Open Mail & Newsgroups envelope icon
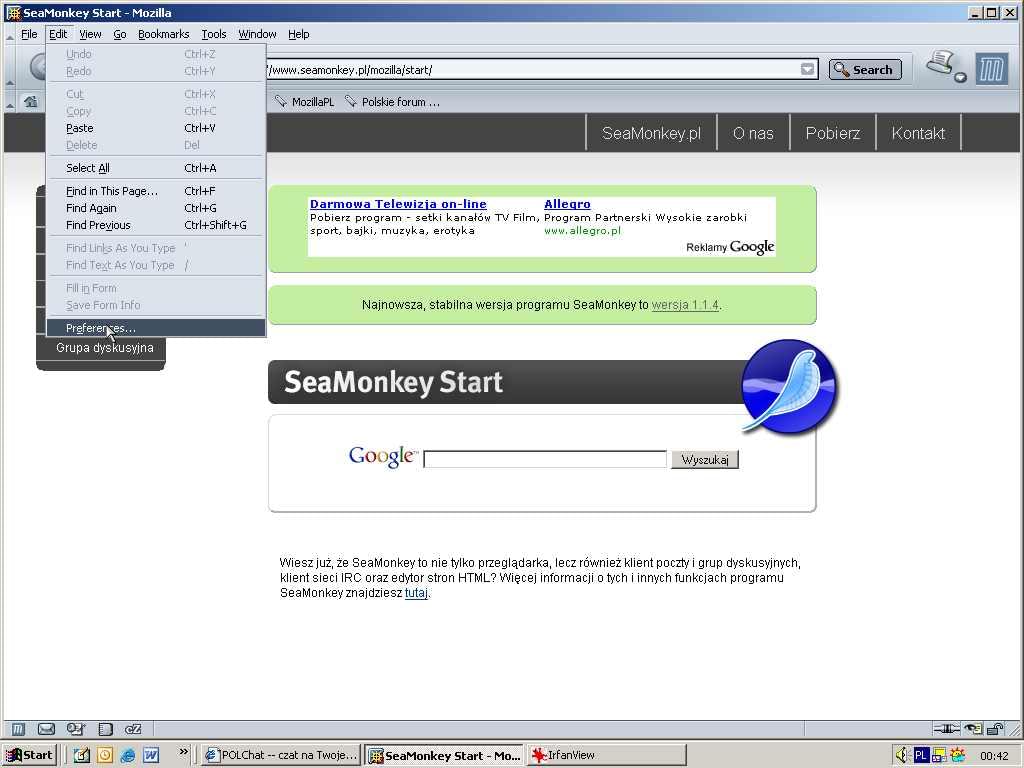 pyautogui.click(x=46, y=729)
